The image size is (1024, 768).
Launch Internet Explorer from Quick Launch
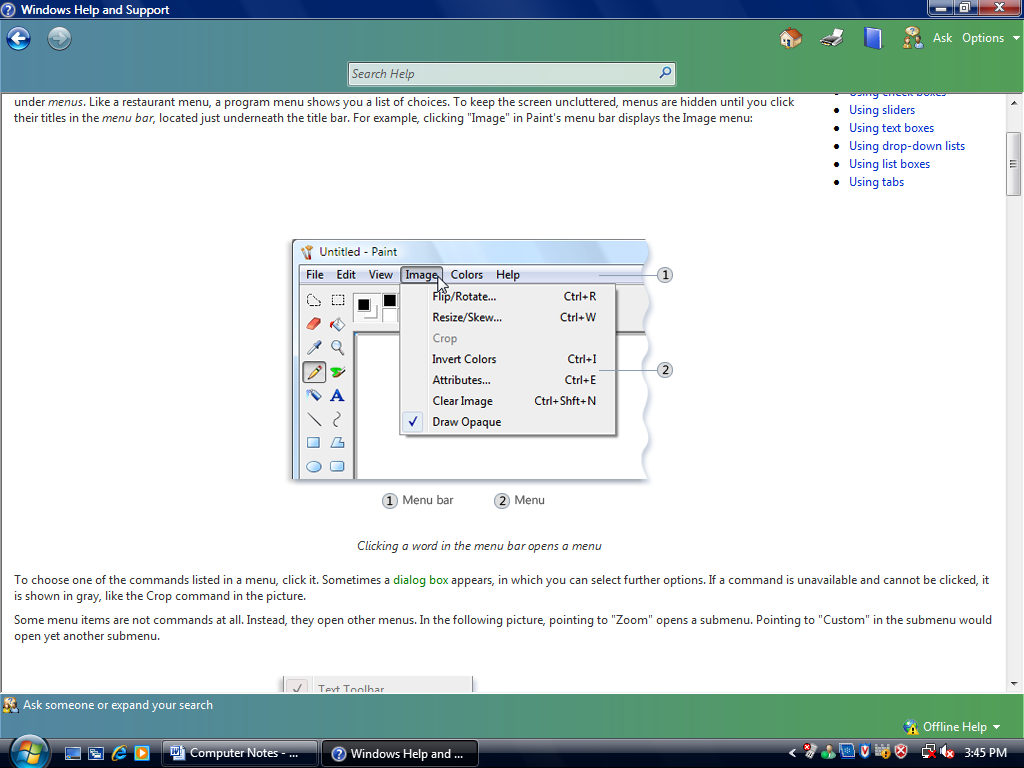tap(119, 753)
